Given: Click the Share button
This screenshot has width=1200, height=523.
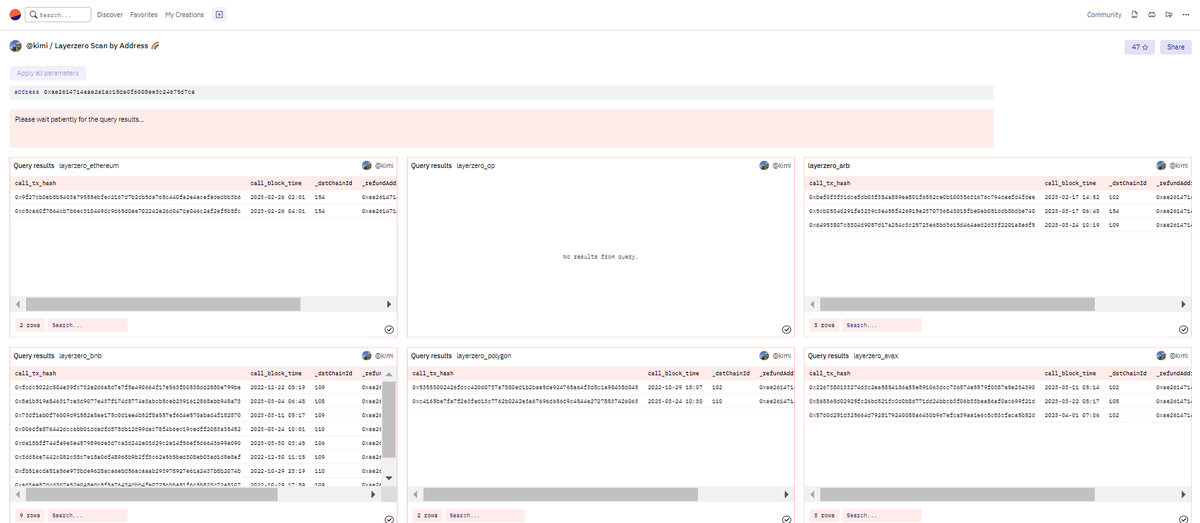Looking at the screenshot, I should click(1176, 47).
